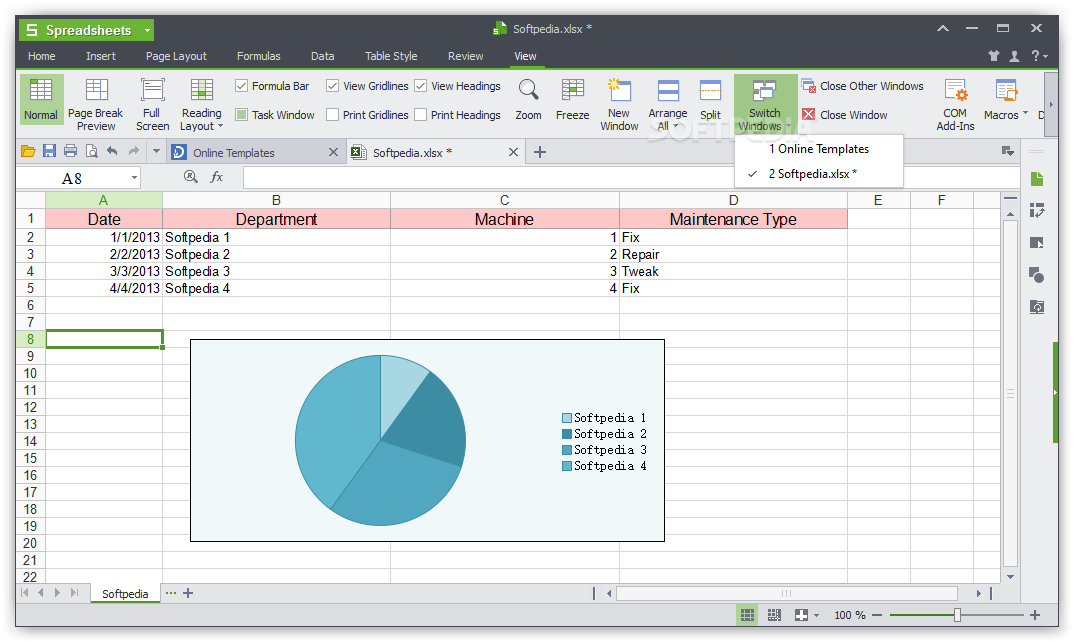The height and width of the screenshot is (642, 1074).
Task: Select column B header
Action: click(276, 200)
